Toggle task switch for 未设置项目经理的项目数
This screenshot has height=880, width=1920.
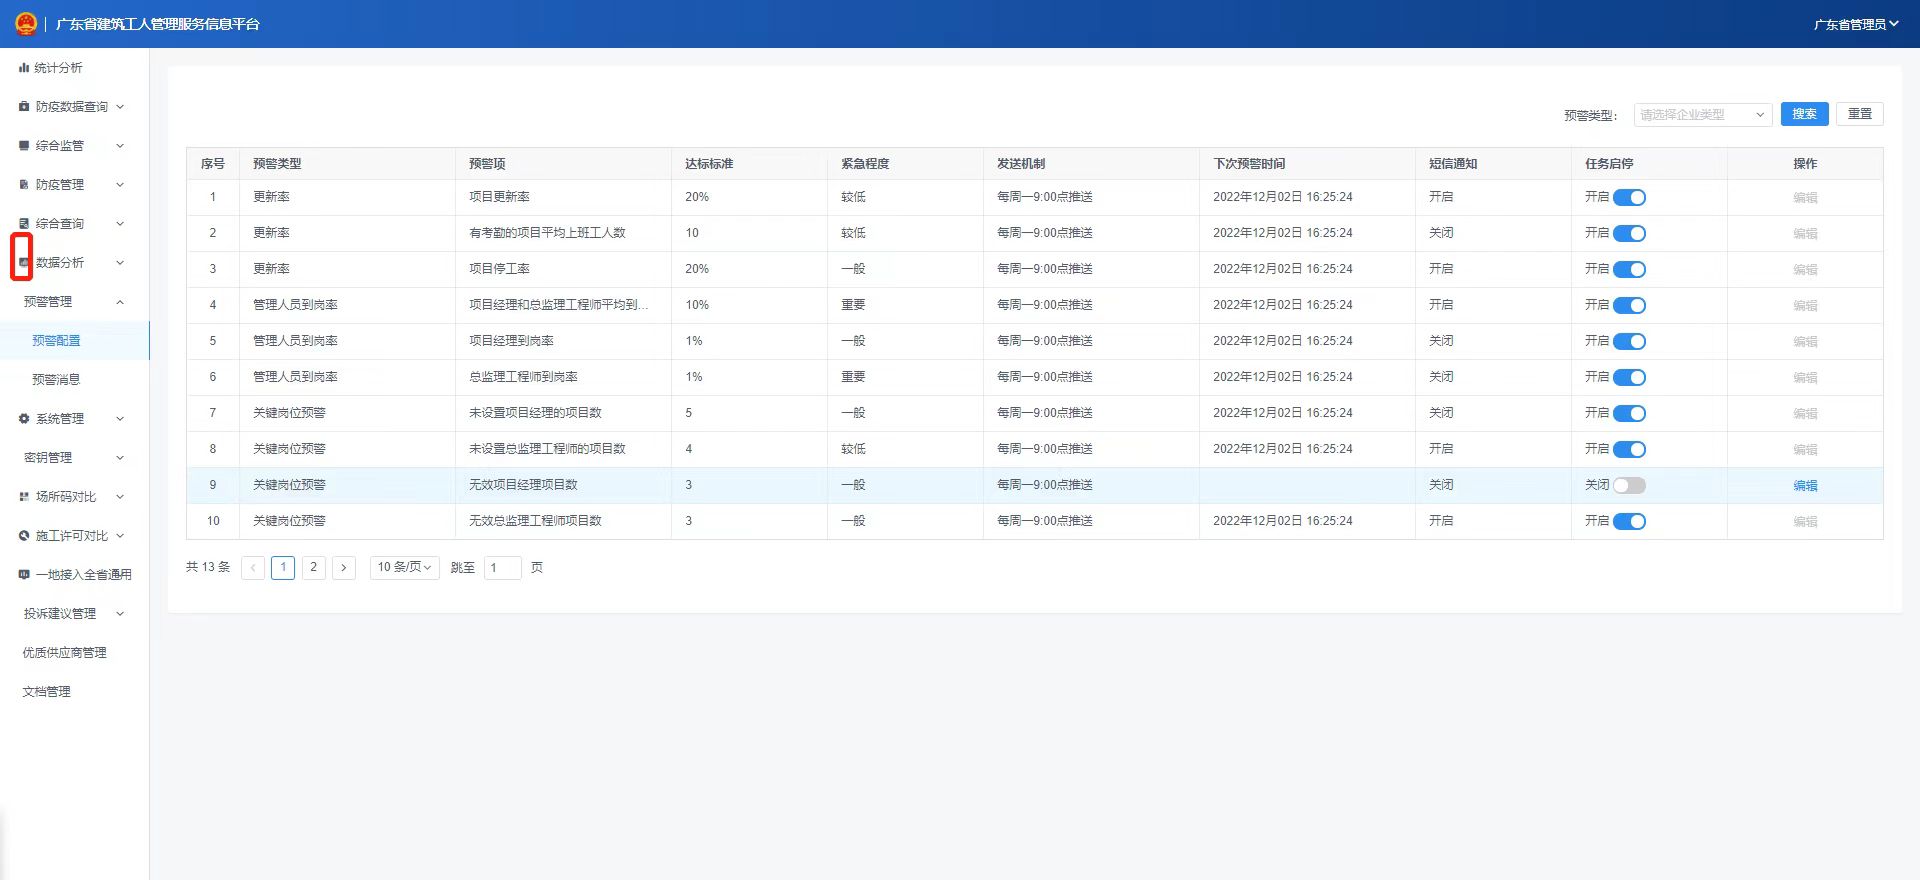(1629, 414)
